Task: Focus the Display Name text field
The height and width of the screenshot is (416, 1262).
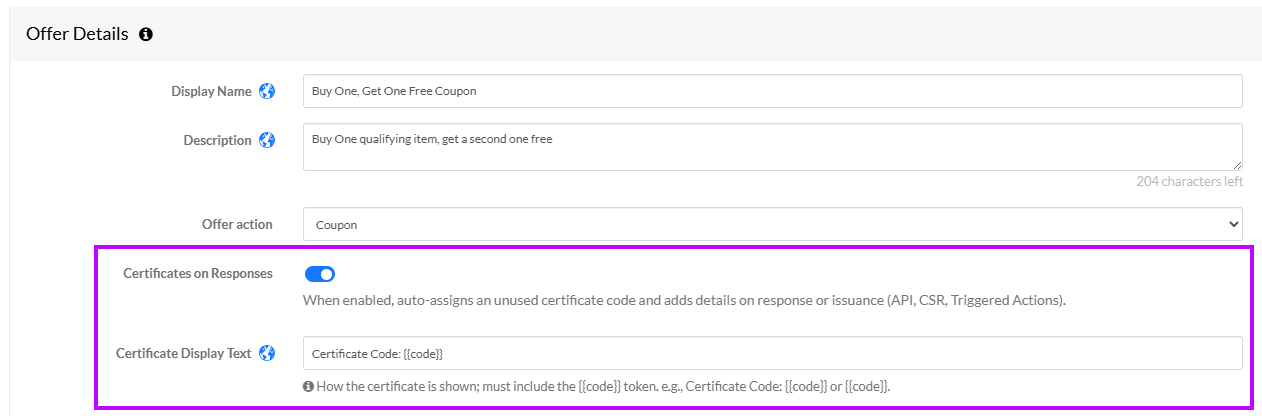Action: click(x=773, y=91)
